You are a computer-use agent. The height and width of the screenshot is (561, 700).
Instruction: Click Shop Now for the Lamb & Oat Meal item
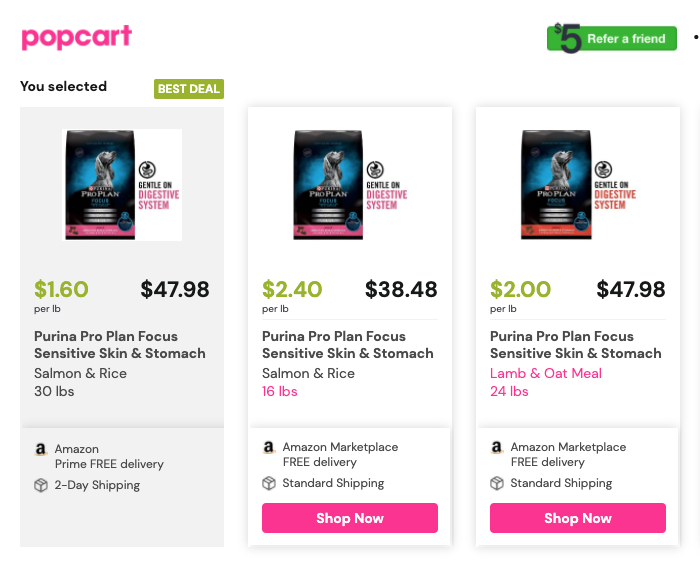[578, 518]
